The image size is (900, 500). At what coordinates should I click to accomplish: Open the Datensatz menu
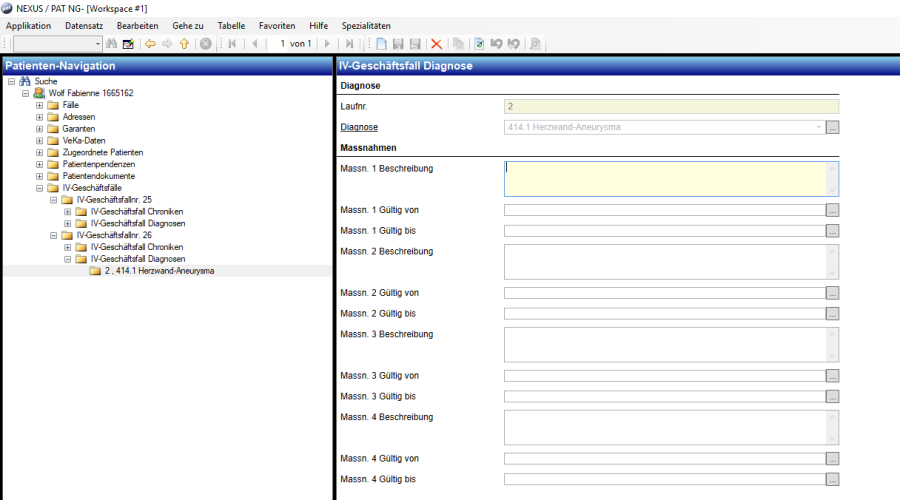[x=84, y=25]
